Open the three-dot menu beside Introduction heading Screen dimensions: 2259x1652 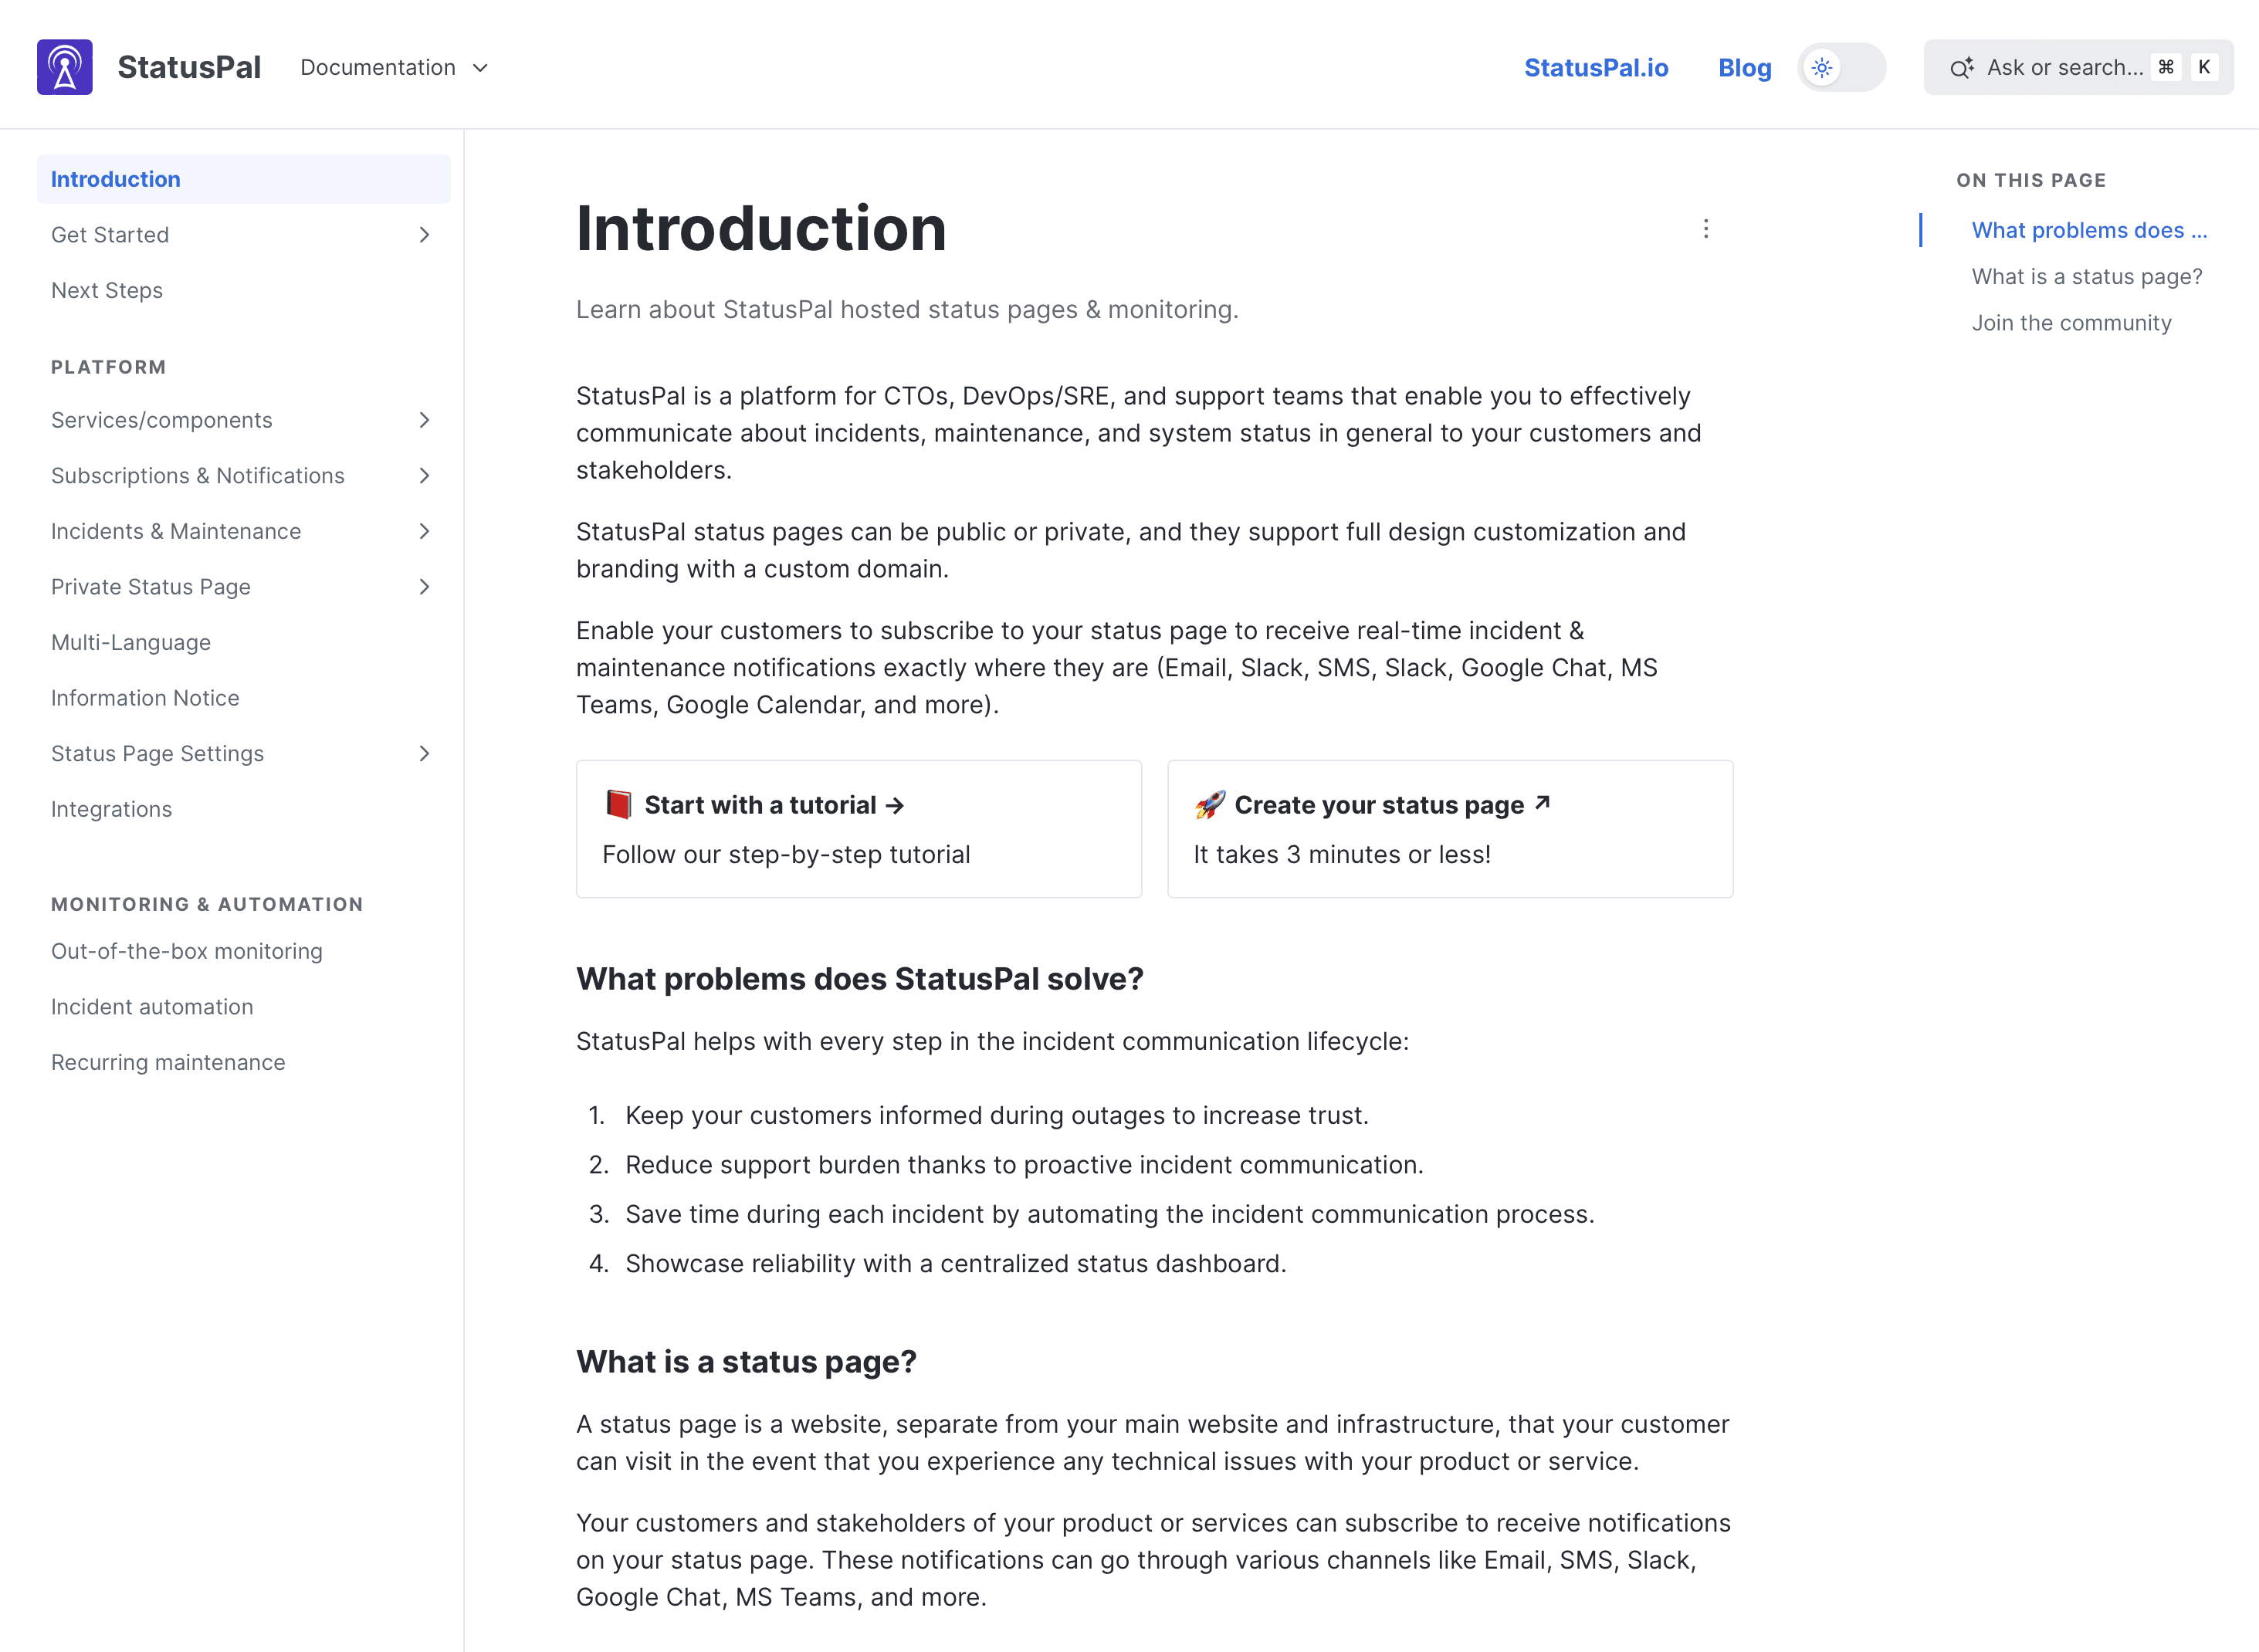1706,229
